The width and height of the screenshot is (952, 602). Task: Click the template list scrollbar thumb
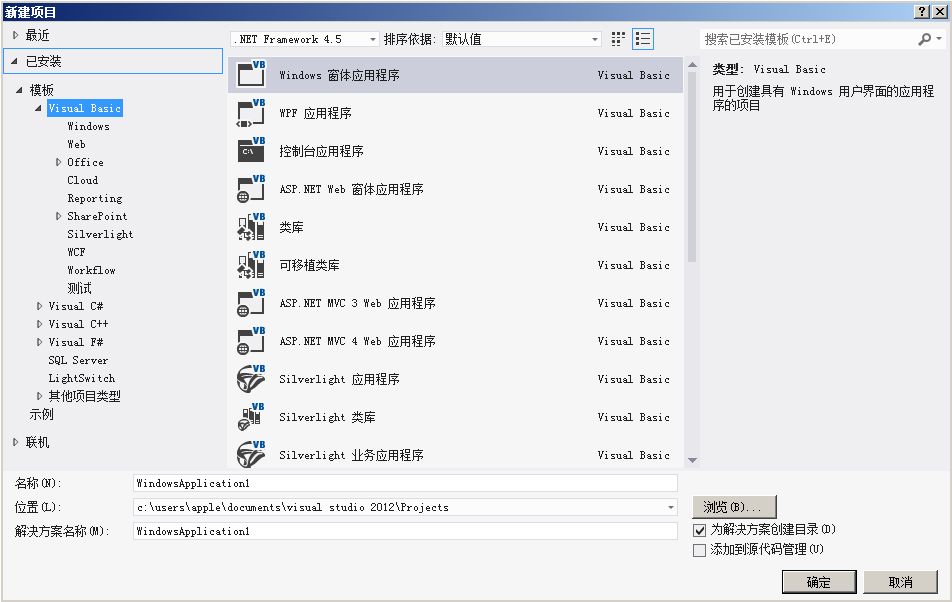[x=692, y=166]
